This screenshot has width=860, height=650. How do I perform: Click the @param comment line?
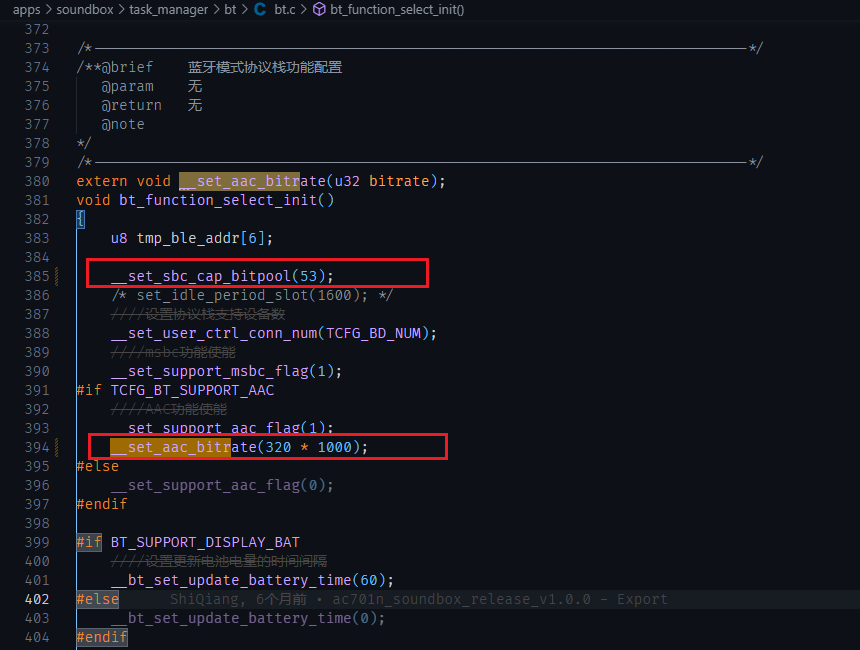coord(152,86)
